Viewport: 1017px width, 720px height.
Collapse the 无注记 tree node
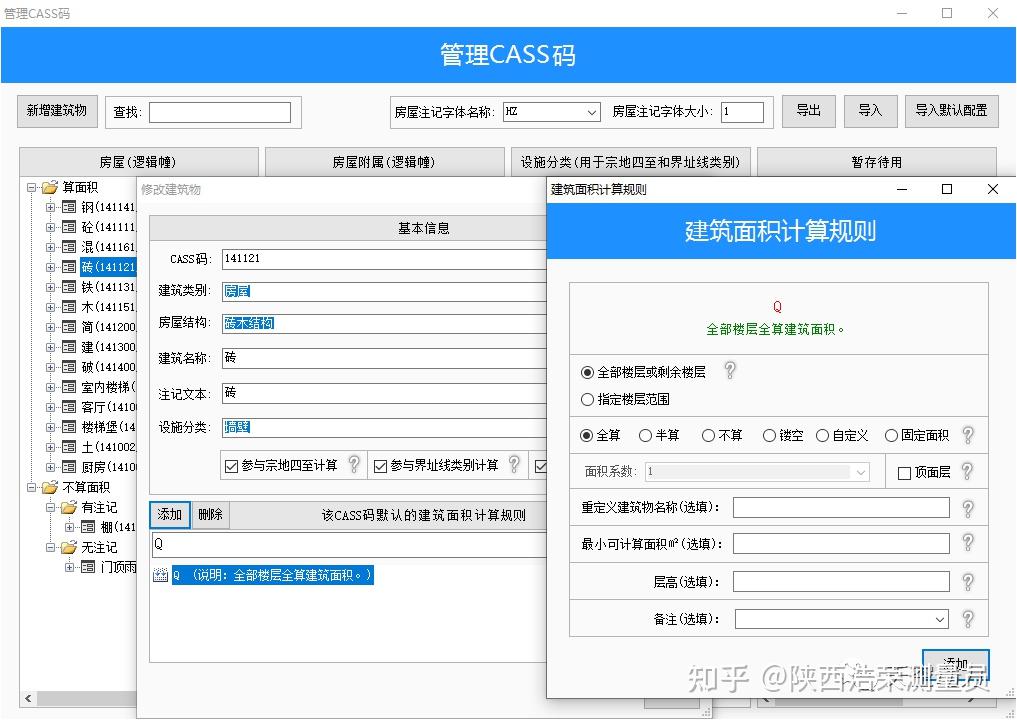[x=50, y=547]
